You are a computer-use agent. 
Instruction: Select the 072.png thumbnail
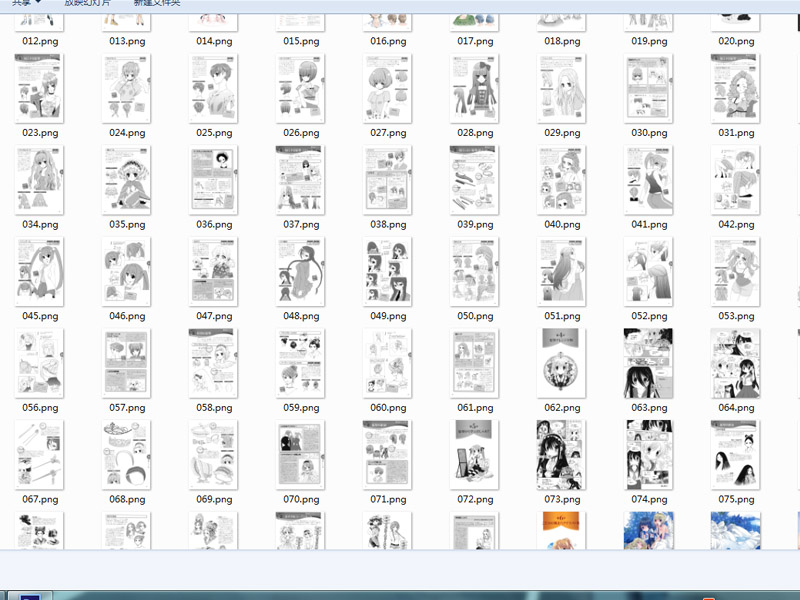pyautogui.click(x=474, y=455)
